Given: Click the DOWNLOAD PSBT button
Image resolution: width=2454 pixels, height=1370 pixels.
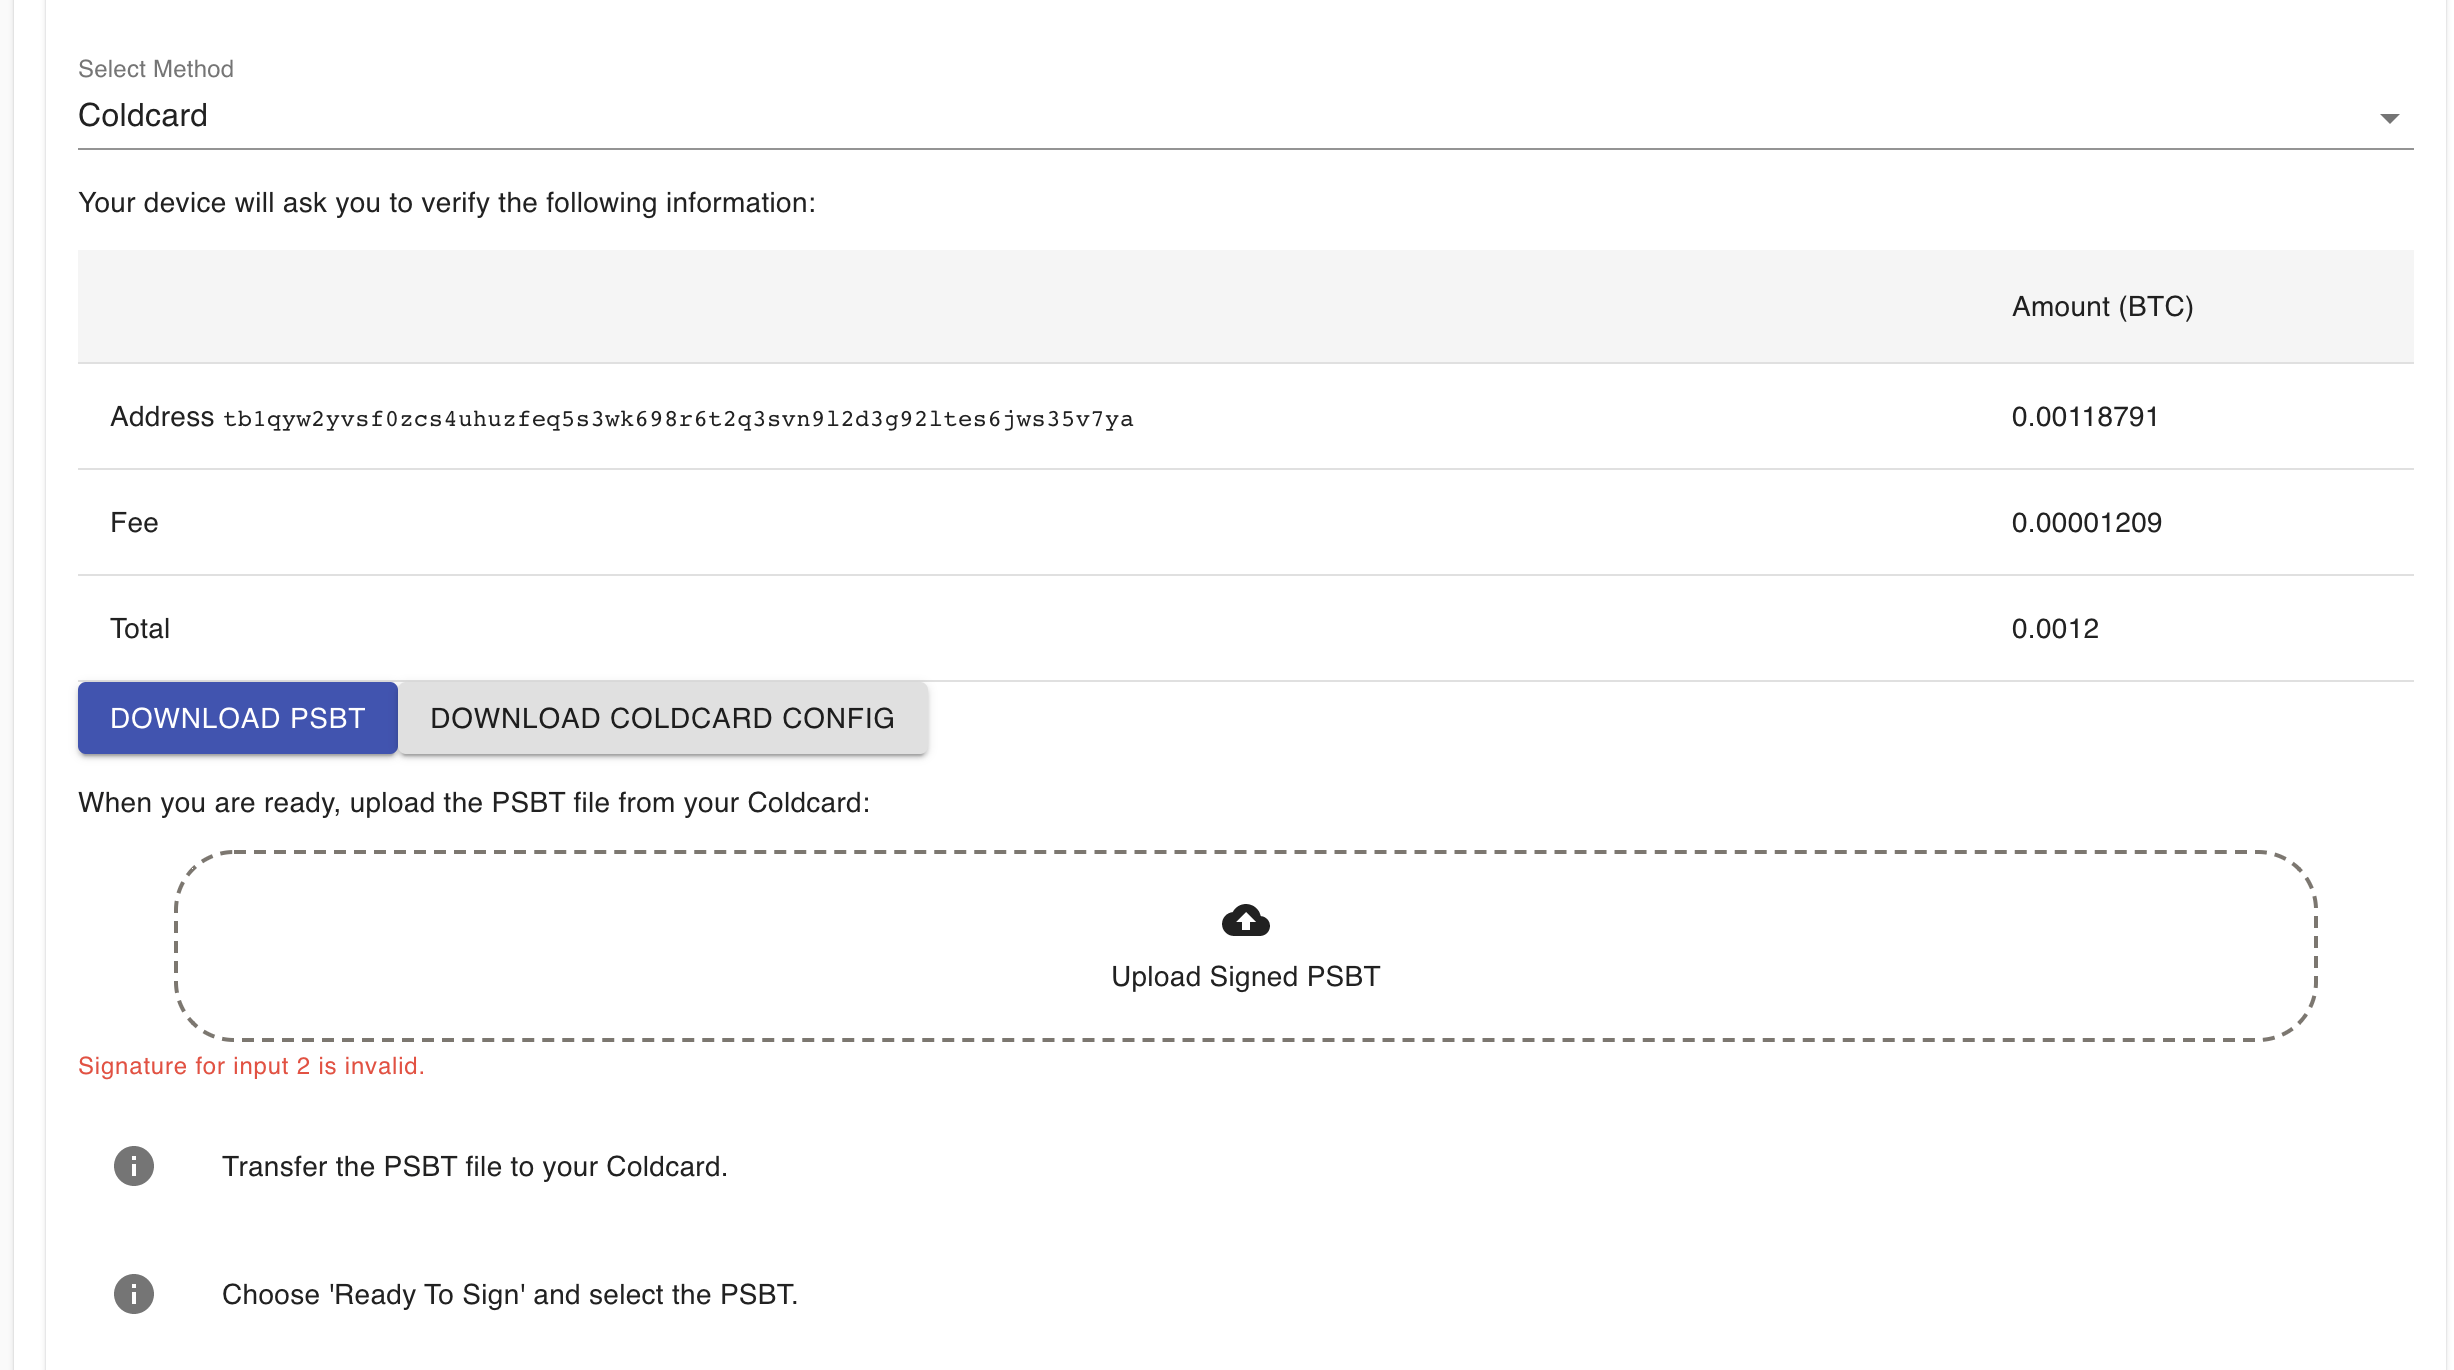Looking at the screenshot, I should [237, 717].
